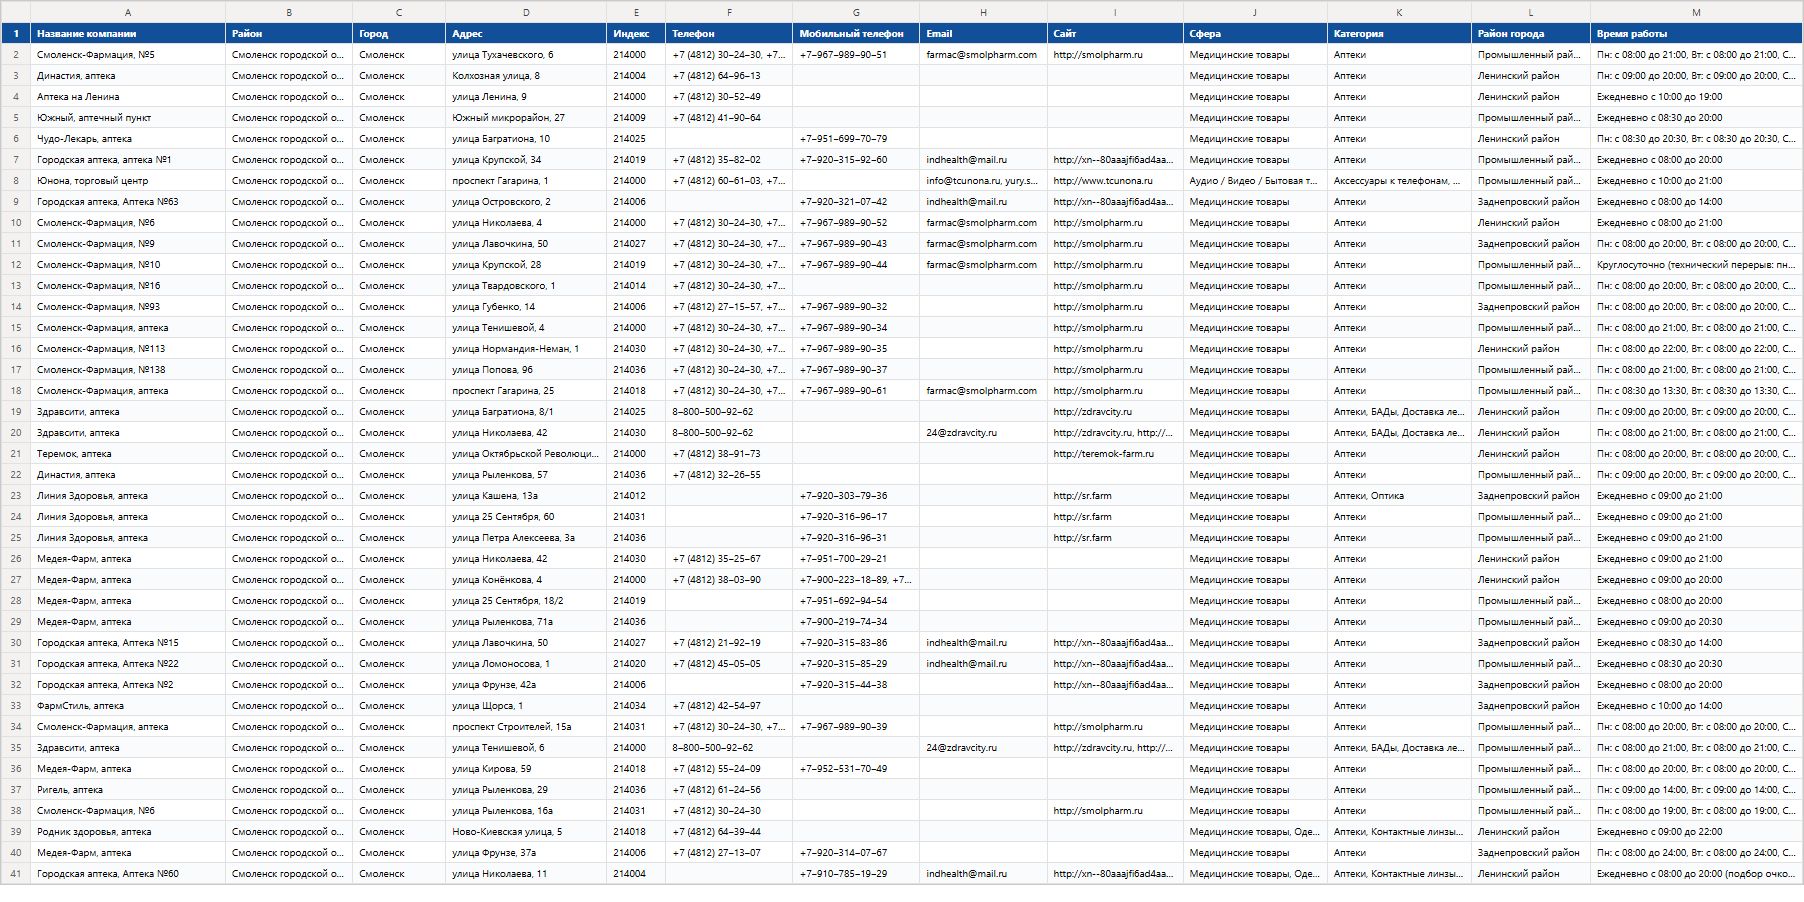This screenshot has width=1804, height=902.
Task: Select cell 'Теремок, аптека'
Action: click(x=128, y=454)
